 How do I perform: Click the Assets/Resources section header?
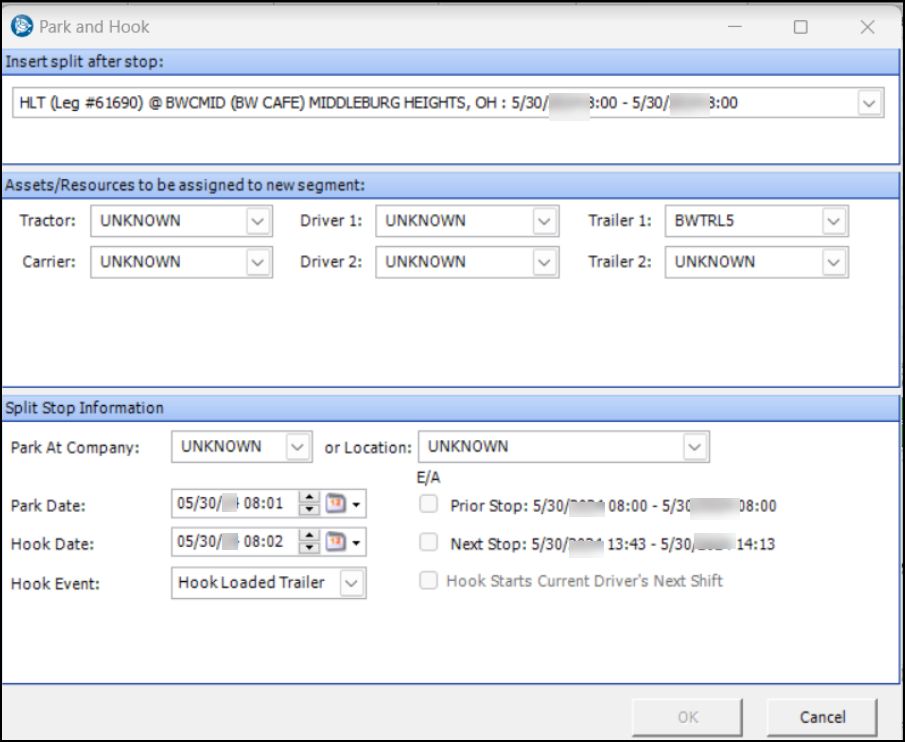(x=451, y=185)
